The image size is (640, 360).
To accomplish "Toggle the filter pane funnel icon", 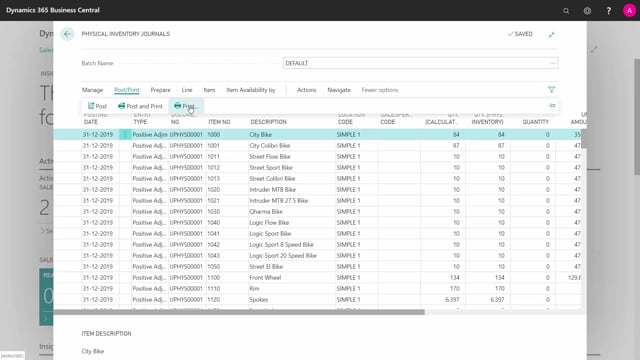I will click(x=551, y=89).
